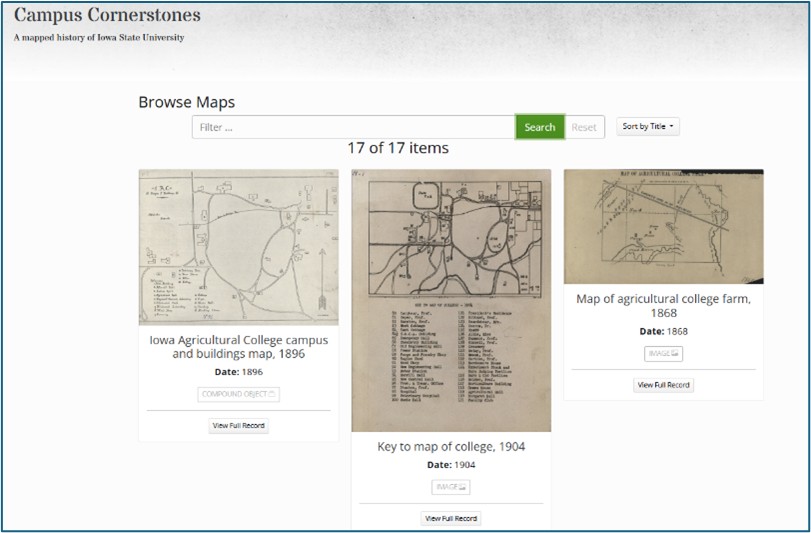Click the IMAGE badge under the 1868 map
Screen dimensions: 811x533
click(664, 354)
